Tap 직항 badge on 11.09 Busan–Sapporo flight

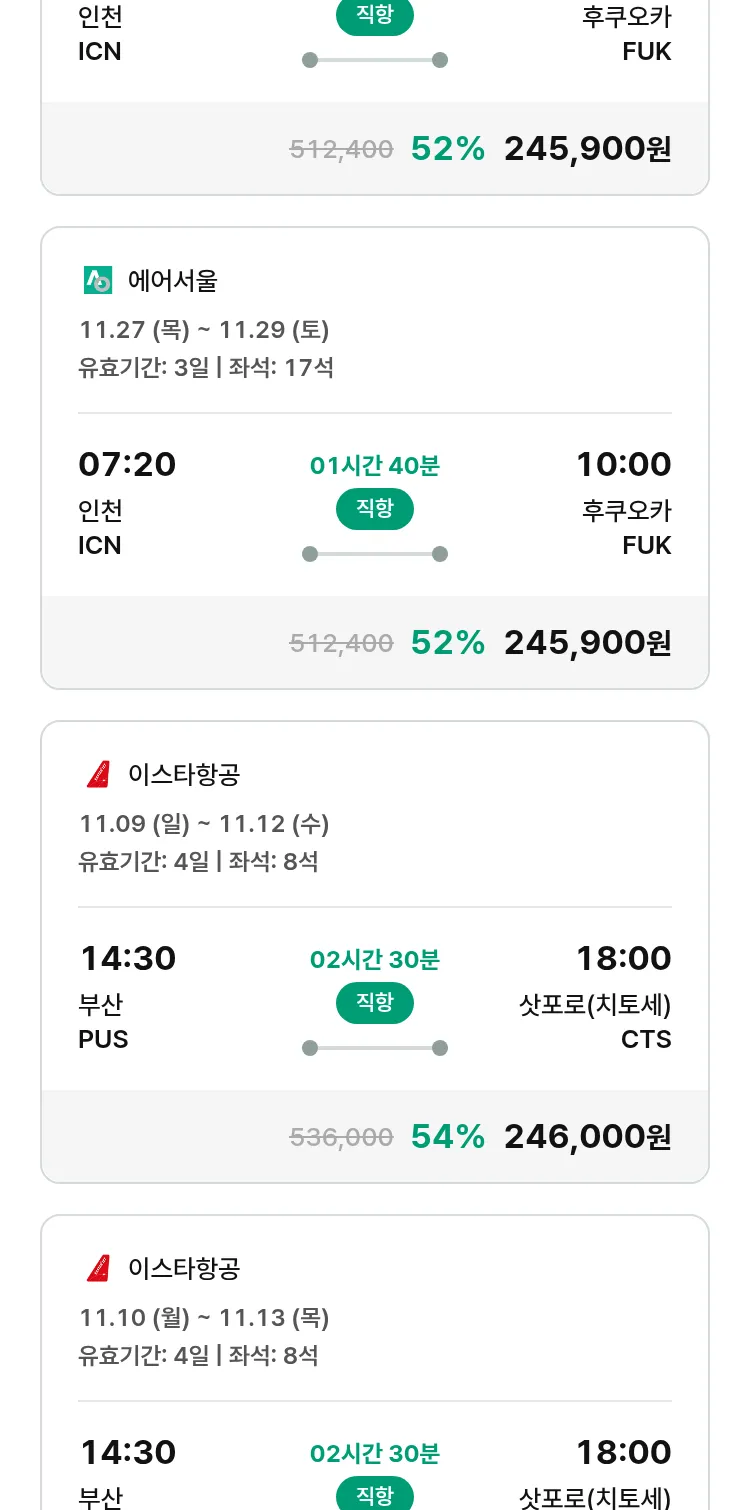[x=375, y=1003]
